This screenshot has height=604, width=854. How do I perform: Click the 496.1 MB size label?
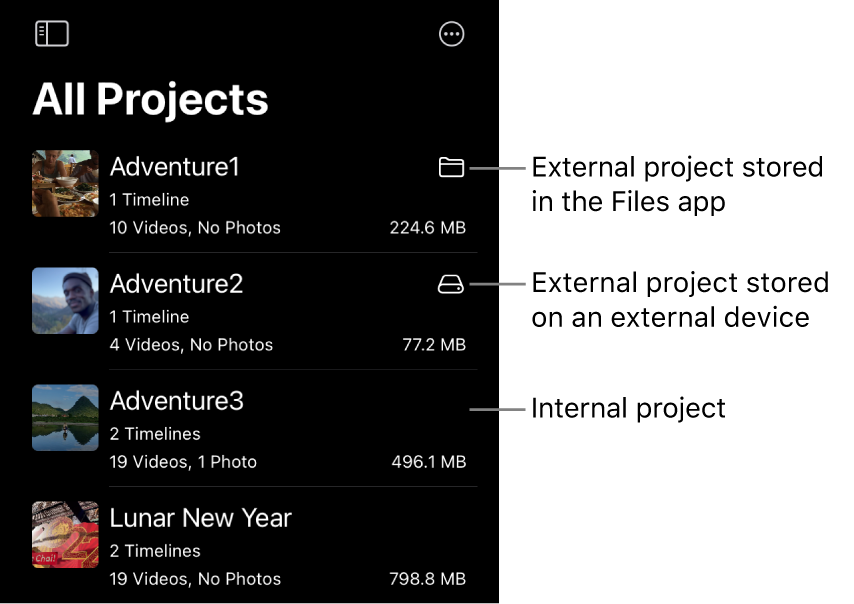[428, 462]
